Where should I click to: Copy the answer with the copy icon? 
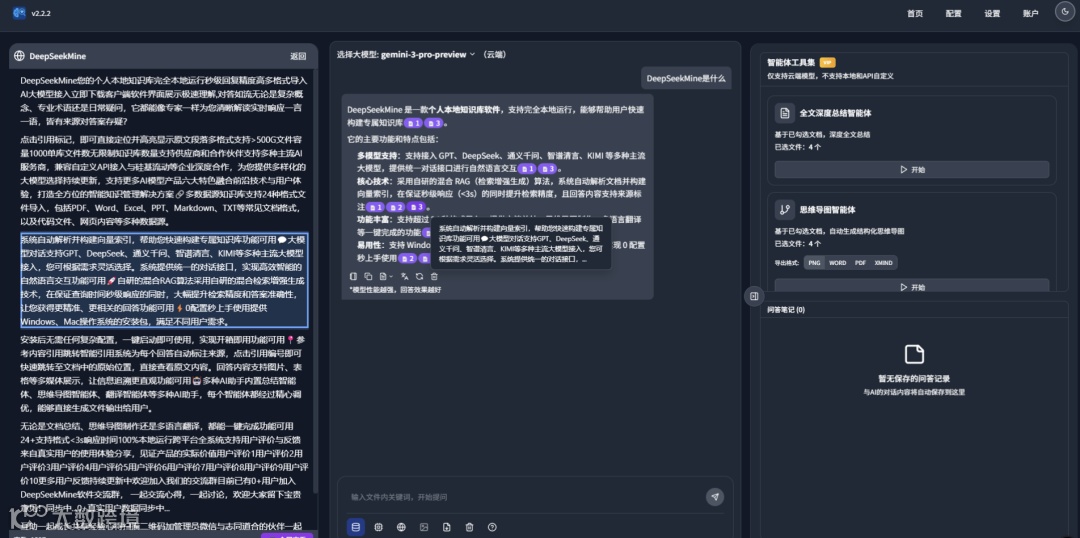point(368,276)
